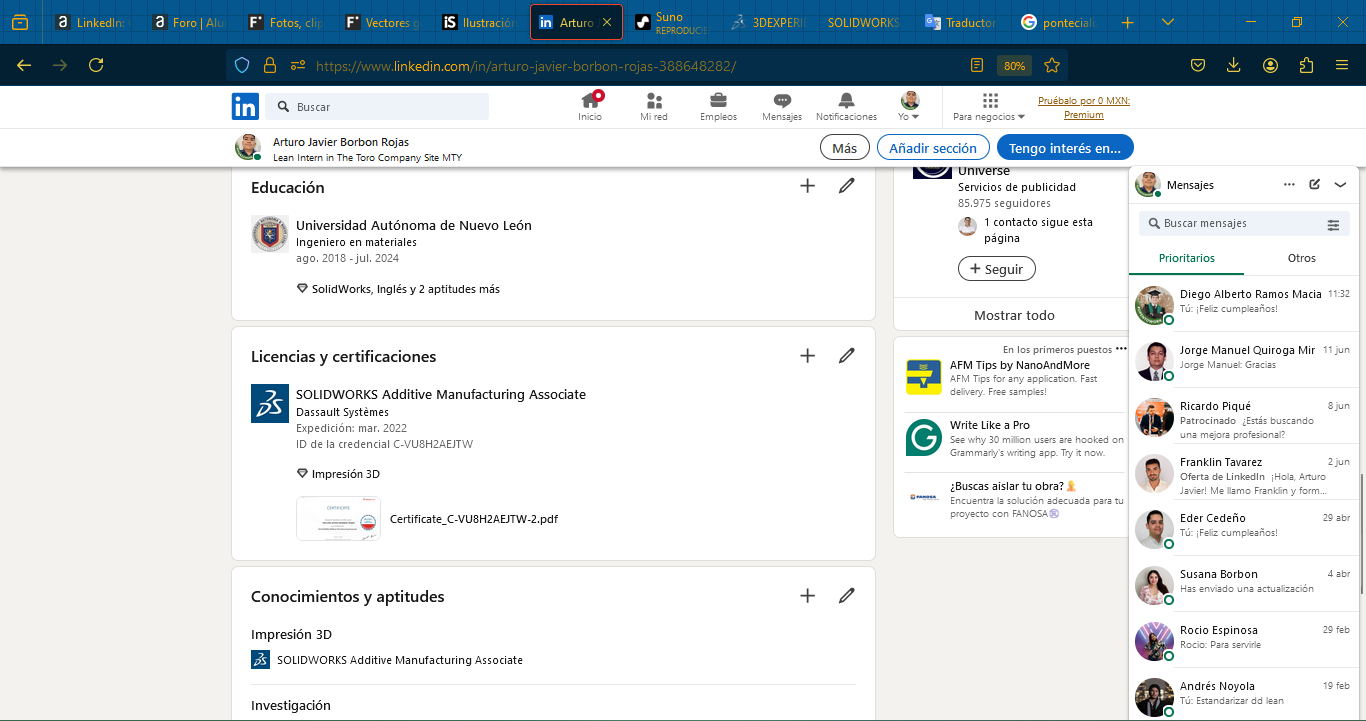Screen dimensions: 1366x721
Task: Open the Yo profile menu
Action: pos(909,107)
